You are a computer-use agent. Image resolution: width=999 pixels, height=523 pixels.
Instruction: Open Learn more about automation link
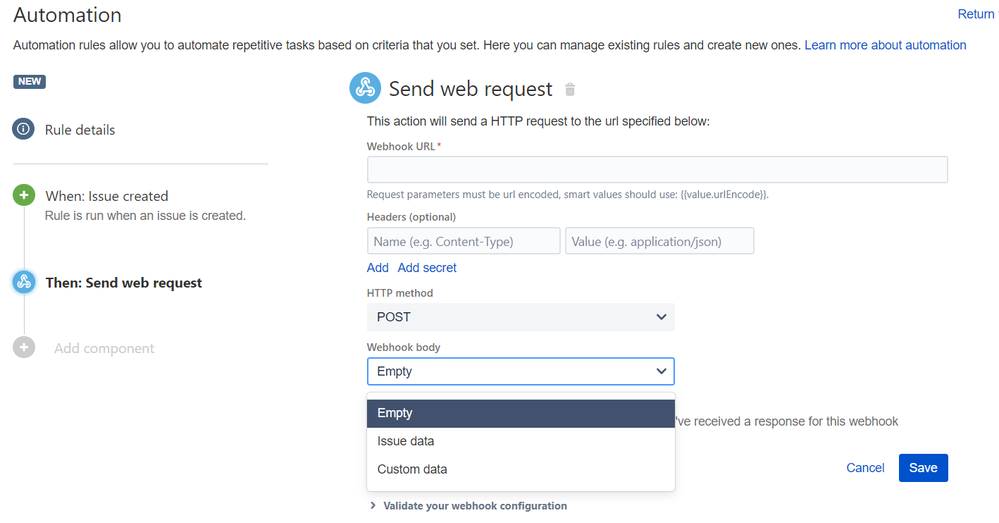point(885,45)
